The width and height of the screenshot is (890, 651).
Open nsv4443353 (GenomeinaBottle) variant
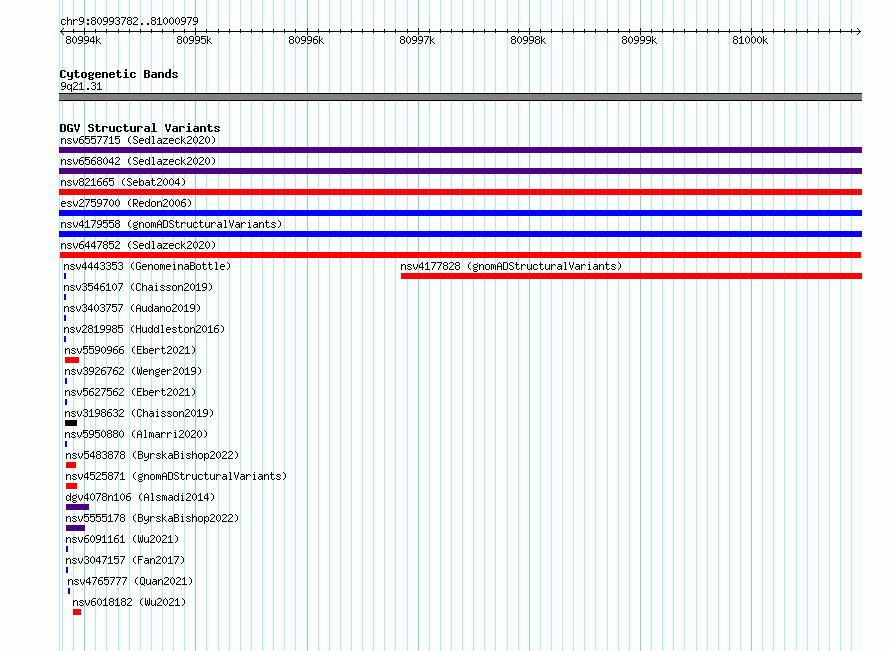pos(147,266)
